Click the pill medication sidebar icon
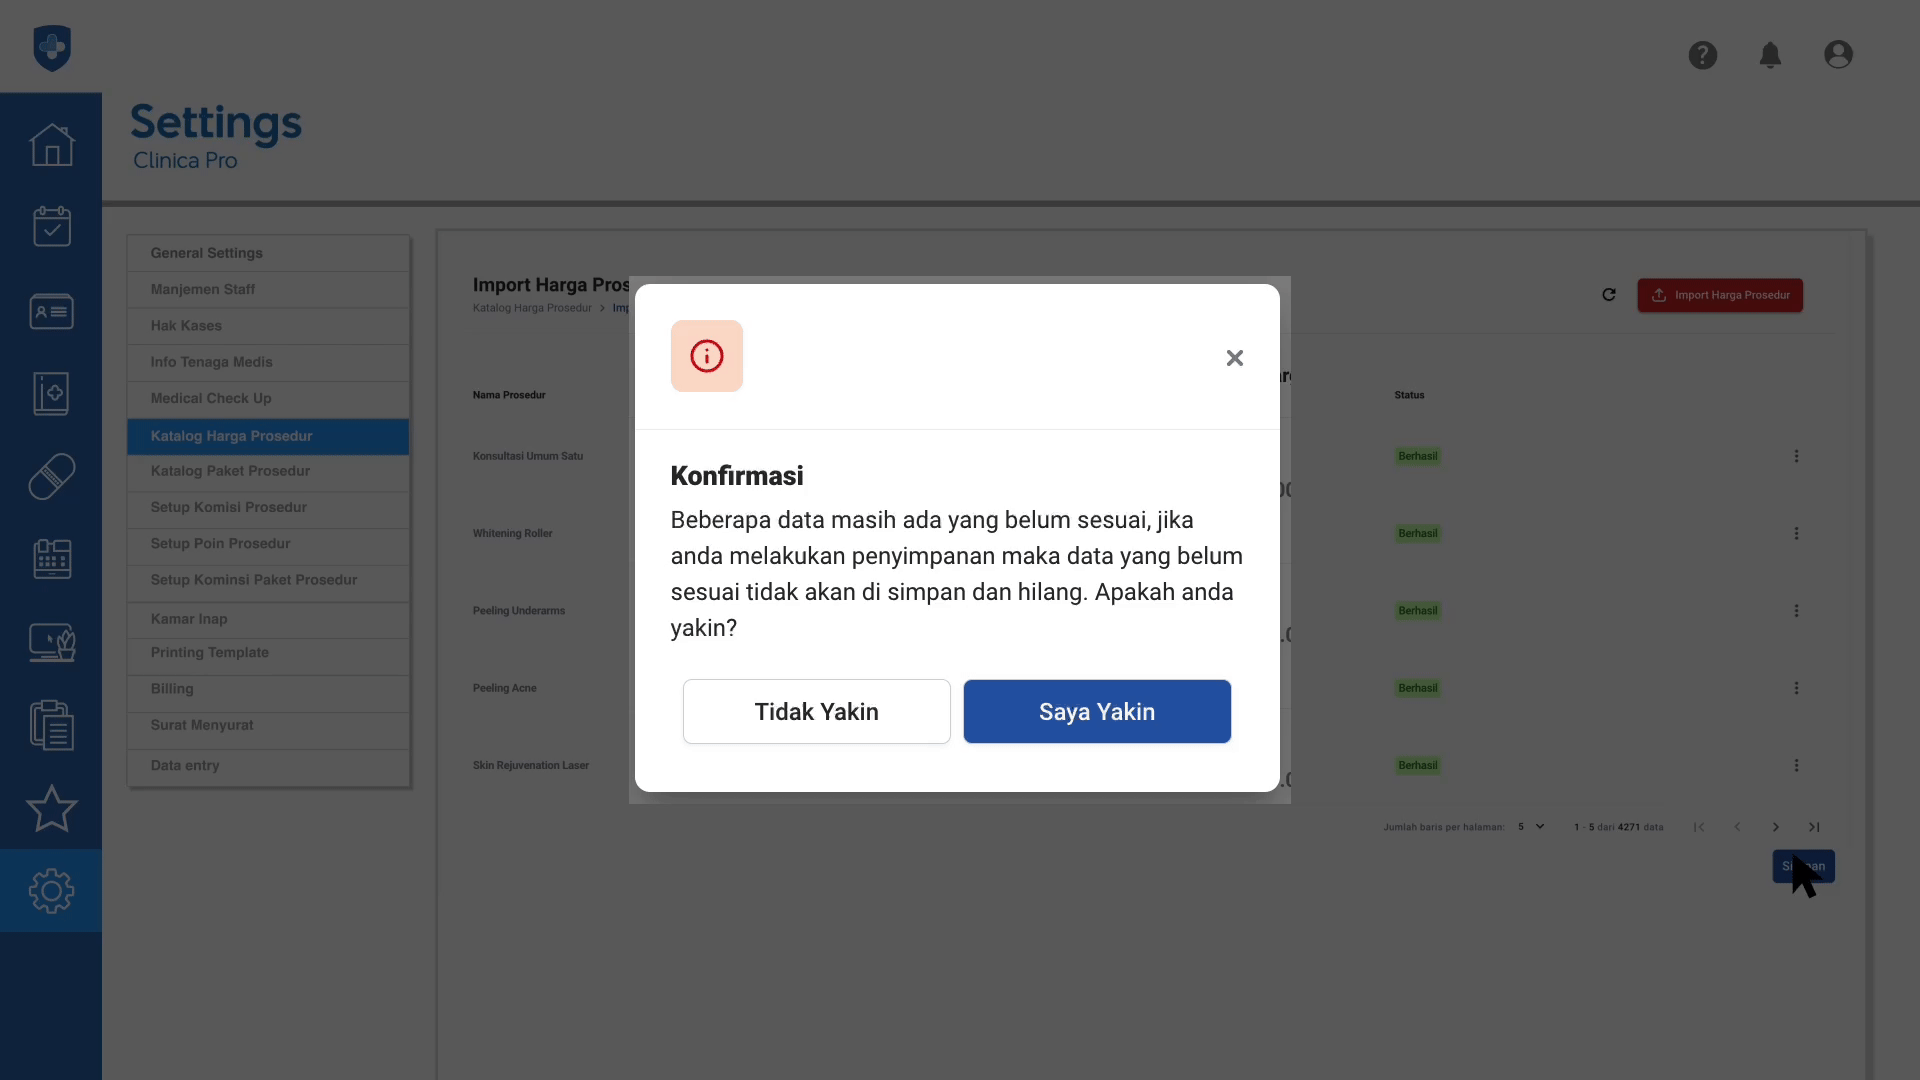This screenshot has height=1080, width=1920. click(x=51, y=477)
